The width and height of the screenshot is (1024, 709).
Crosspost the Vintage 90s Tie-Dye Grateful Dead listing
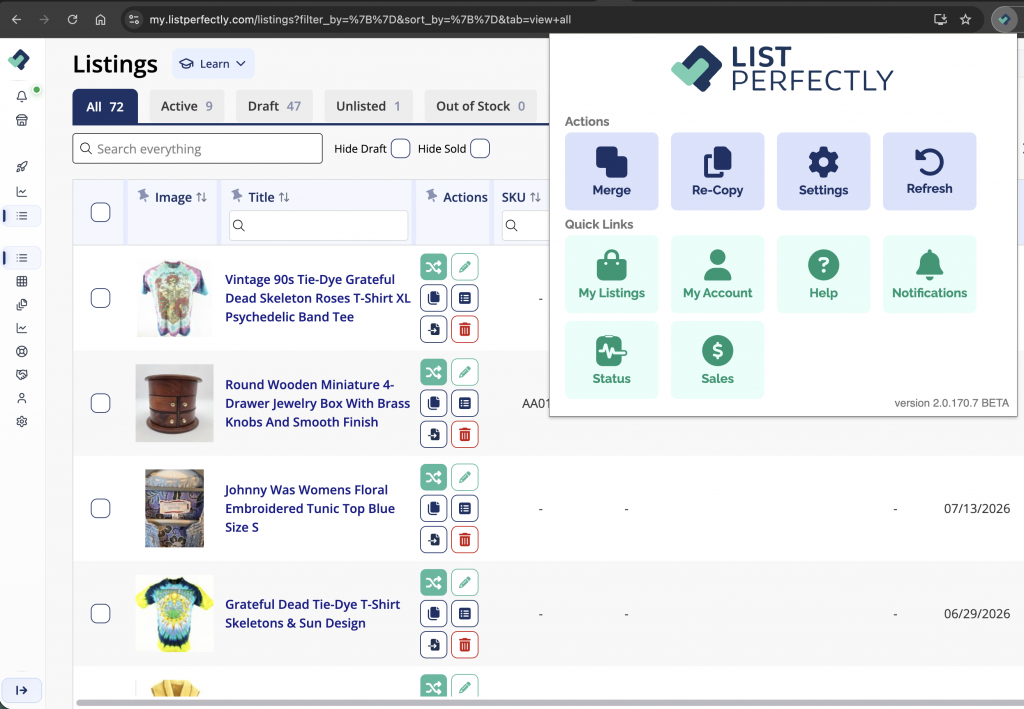[x=434, y=266]
